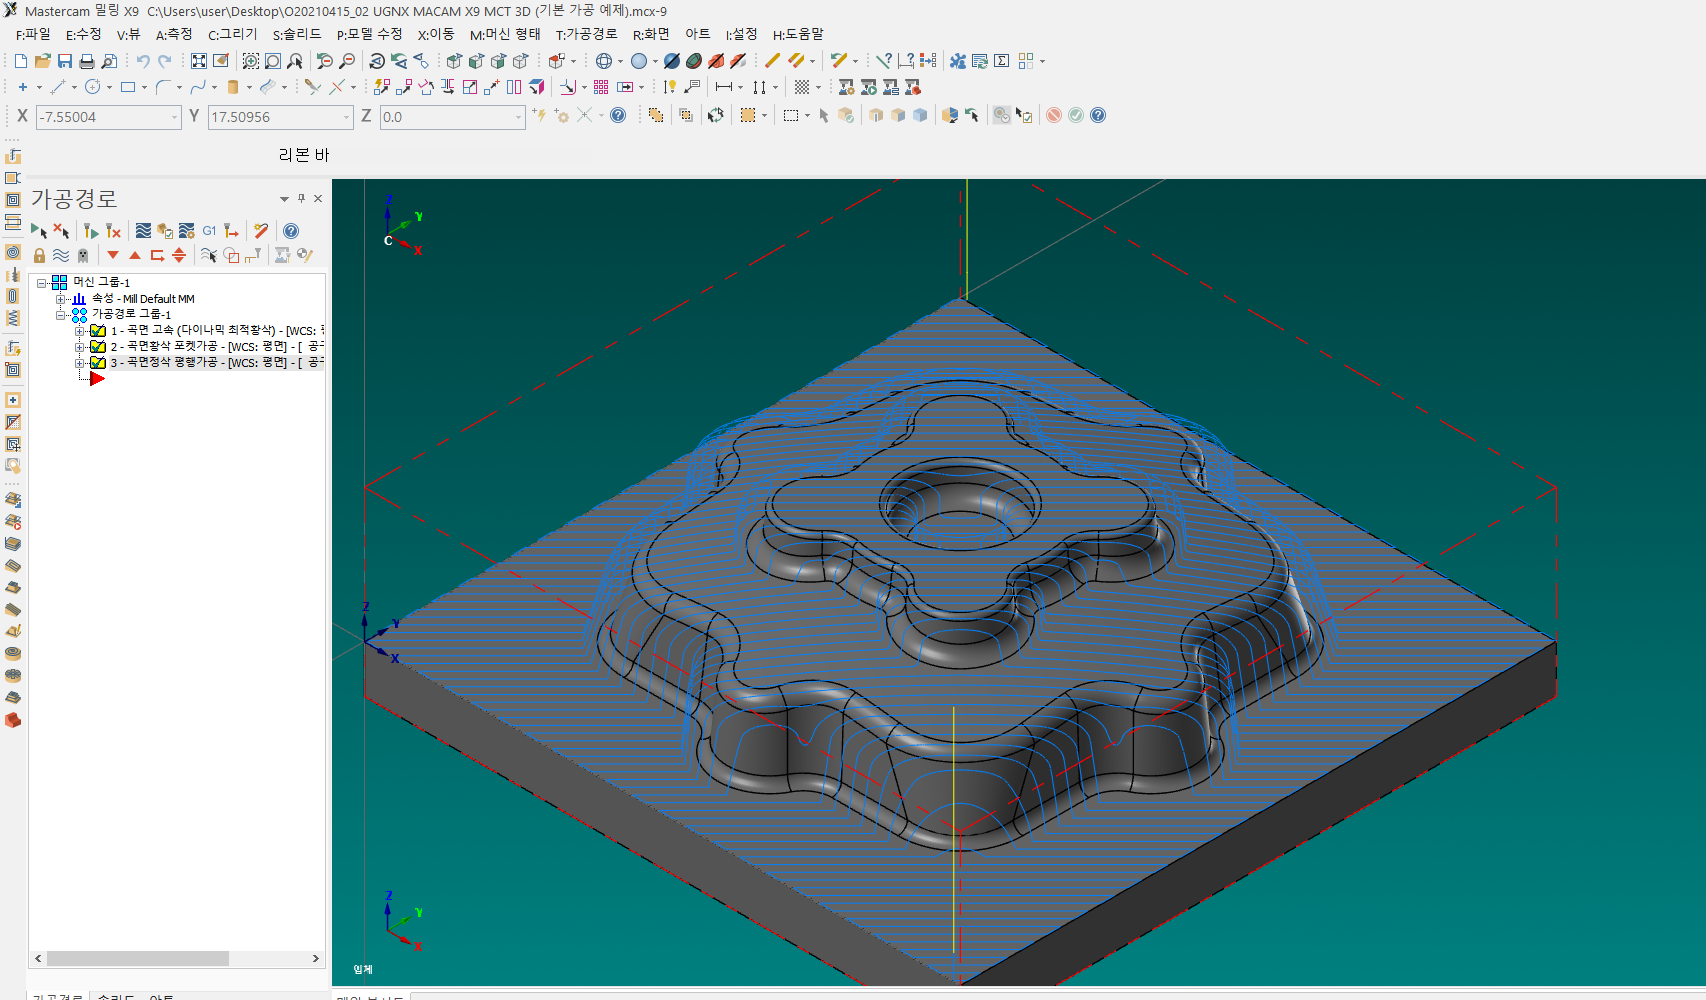
Task: Open the X coordinate dropdown
Action: click(174, 117)
